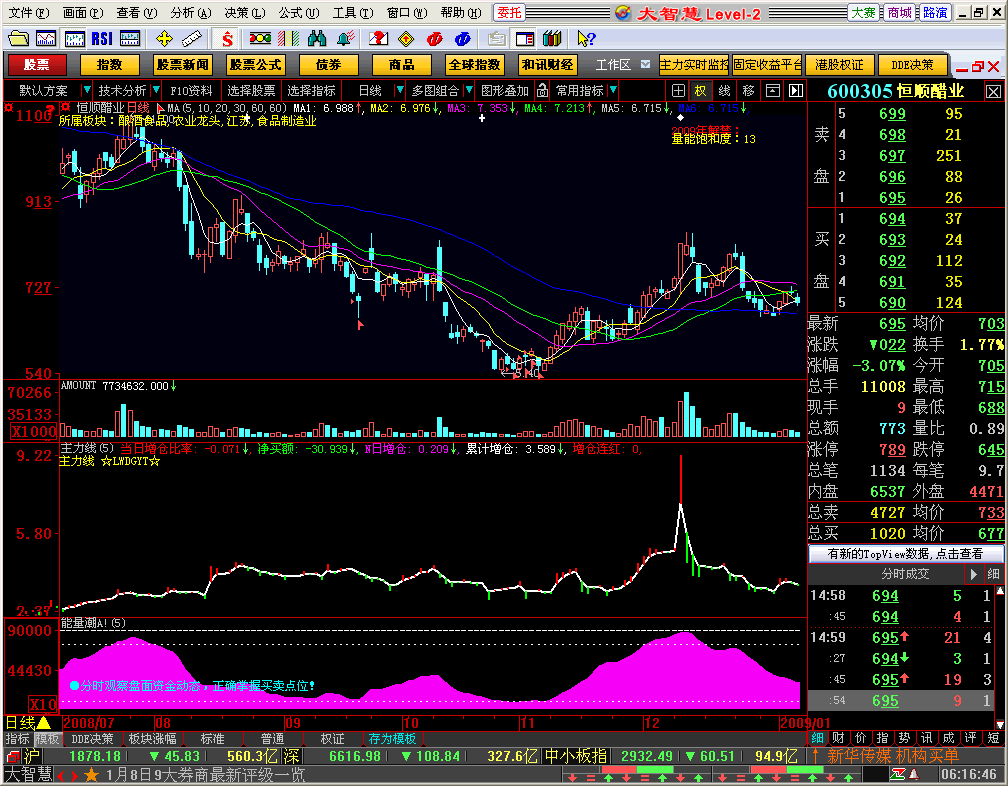1008x786 pixels.
Task: Click the chart with question mark icon
Action: [x=377, y=39]
